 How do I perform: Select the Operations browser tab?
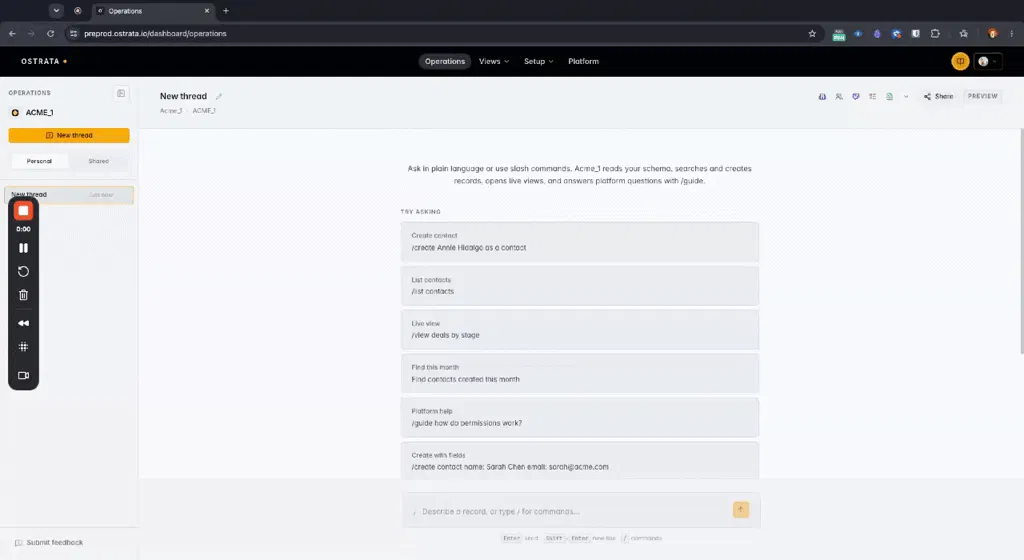click(x=153, y=11)
